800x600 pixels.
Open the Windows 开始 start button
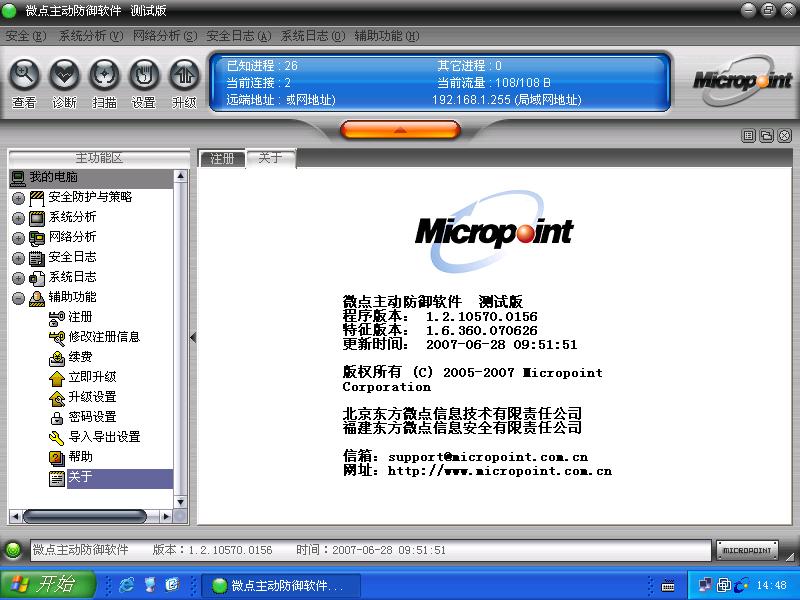coord(48,585)
